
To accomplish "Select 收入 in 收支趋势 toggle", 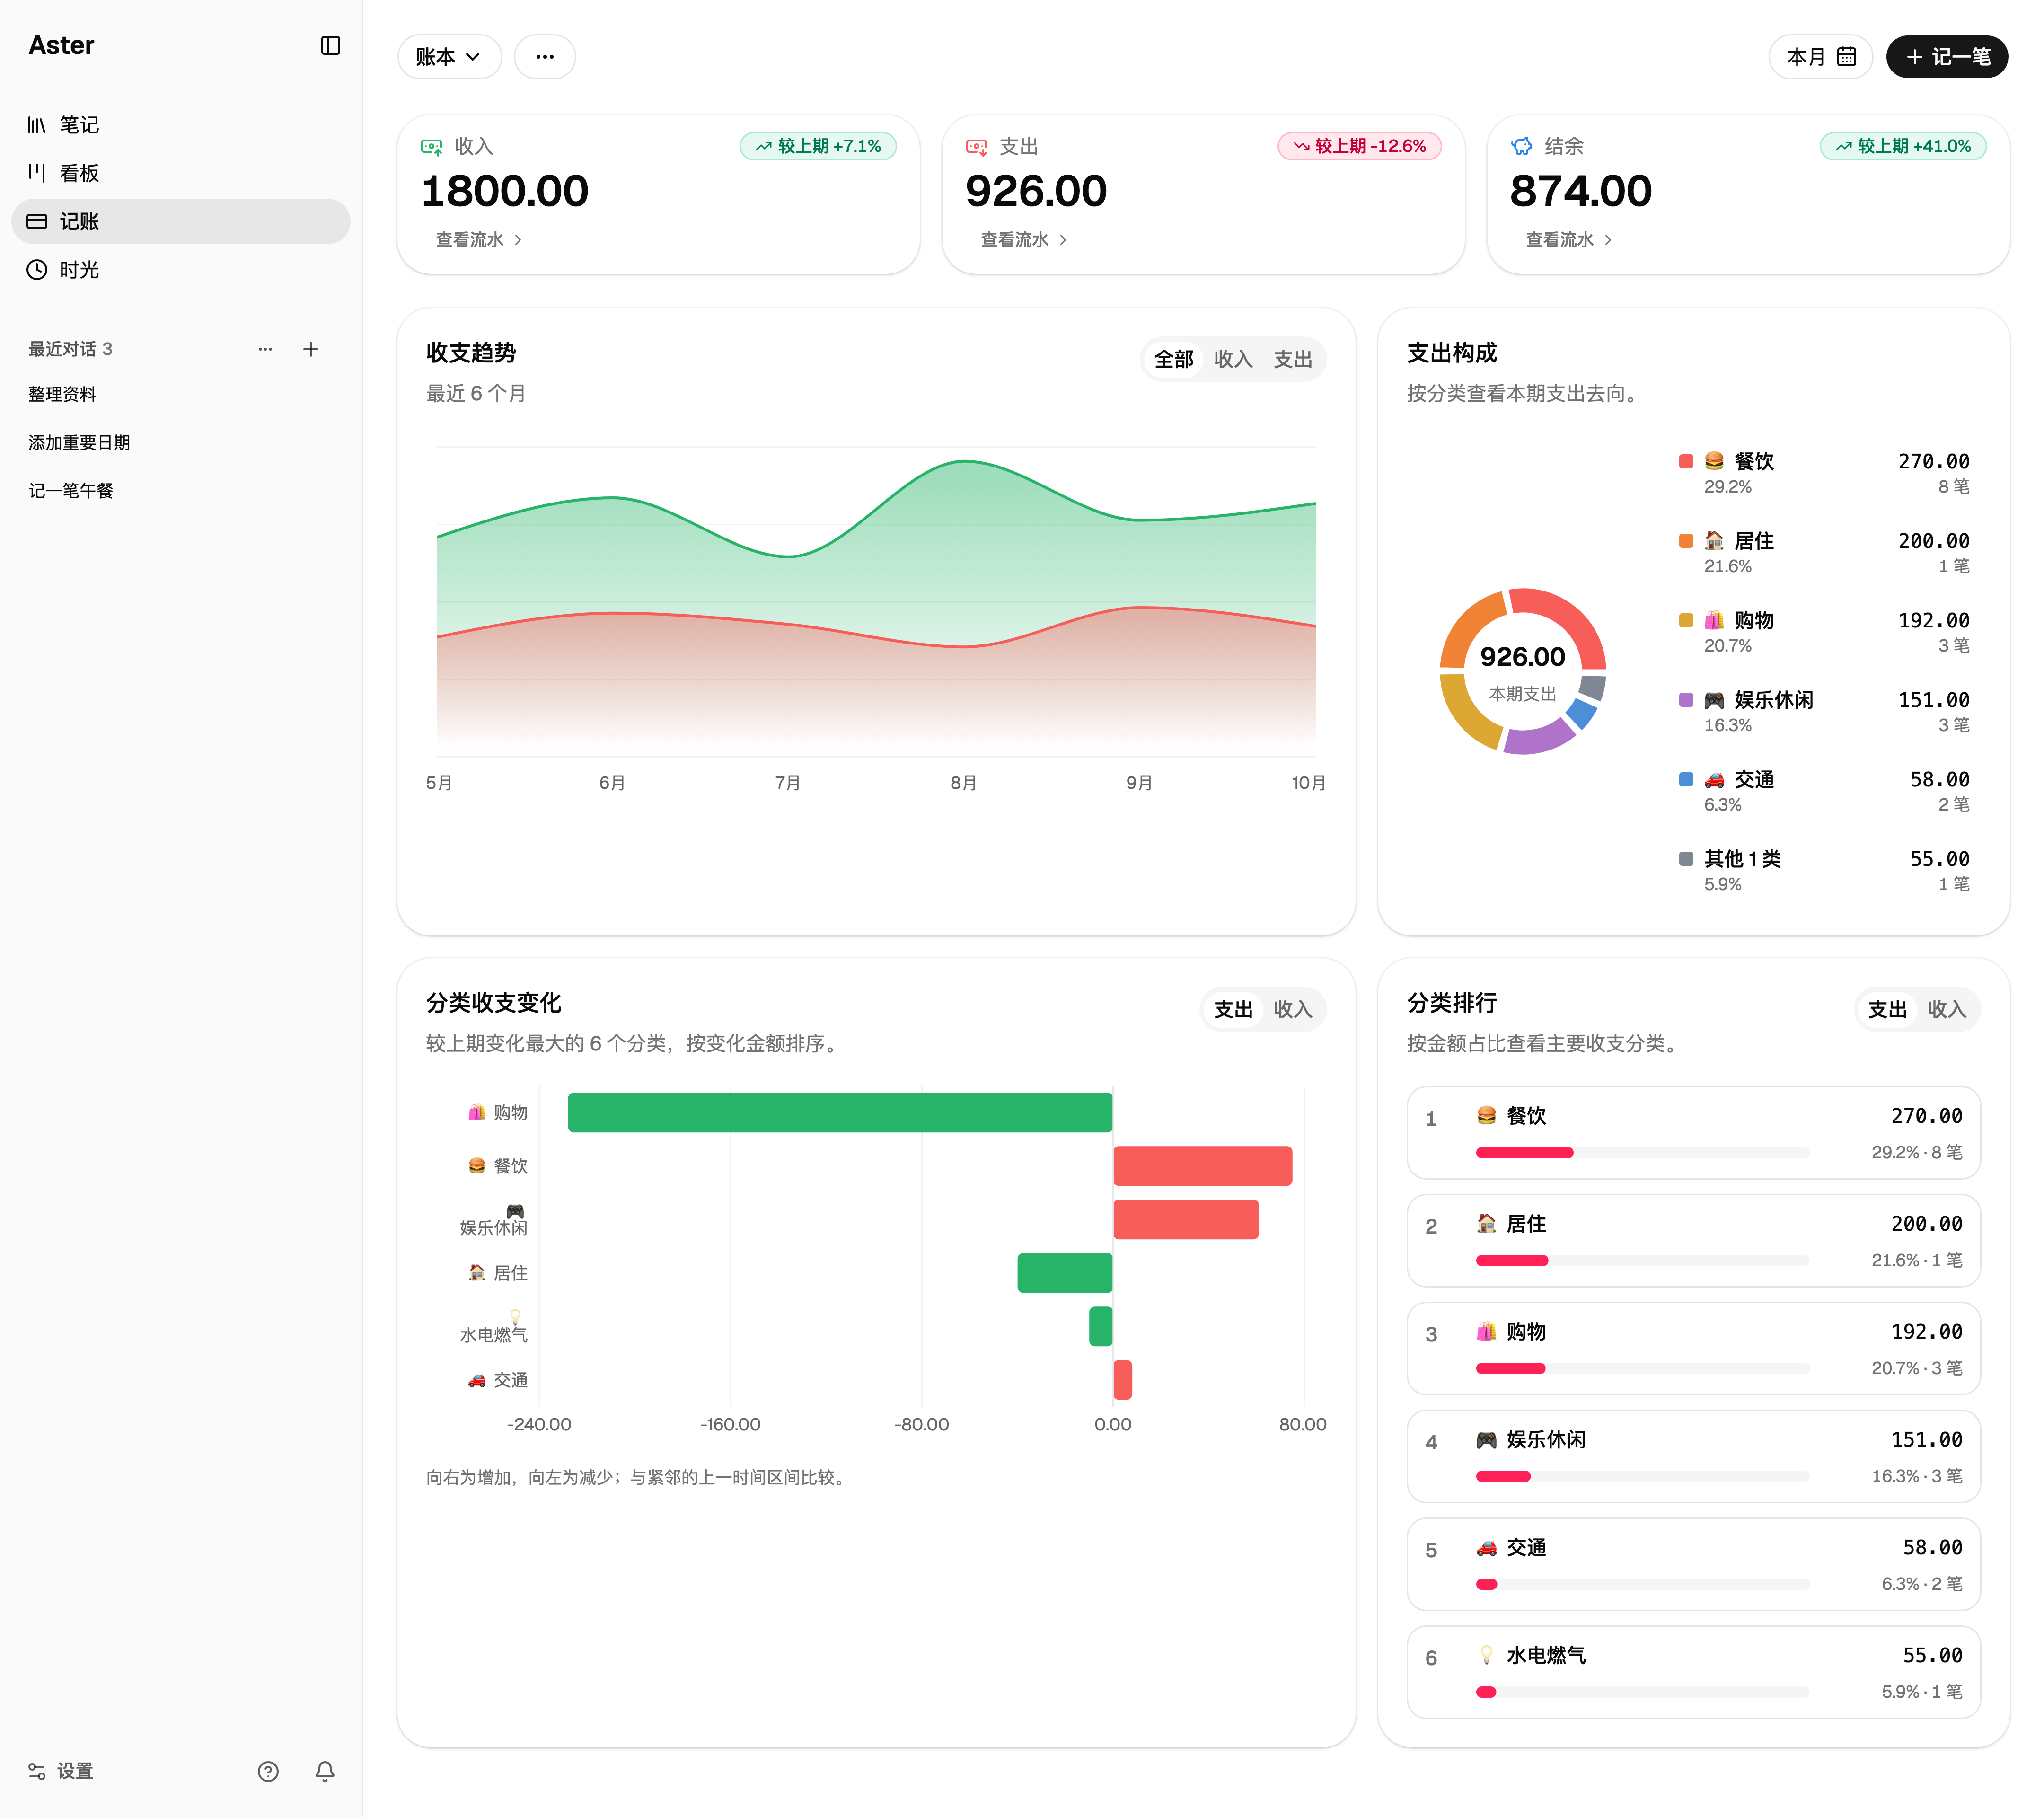I will [1233, 360].
